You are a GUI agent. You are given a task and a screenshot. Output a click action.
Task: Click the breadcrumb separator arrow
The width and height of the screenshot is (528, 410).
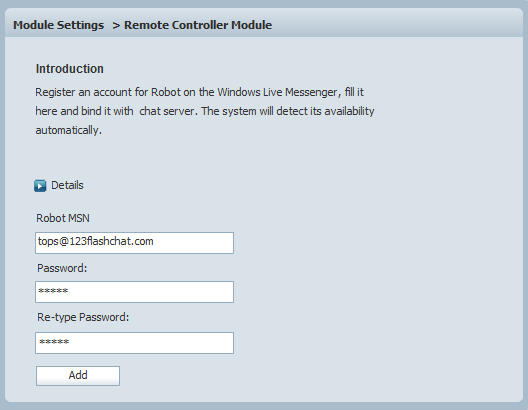tap(116, 25)
